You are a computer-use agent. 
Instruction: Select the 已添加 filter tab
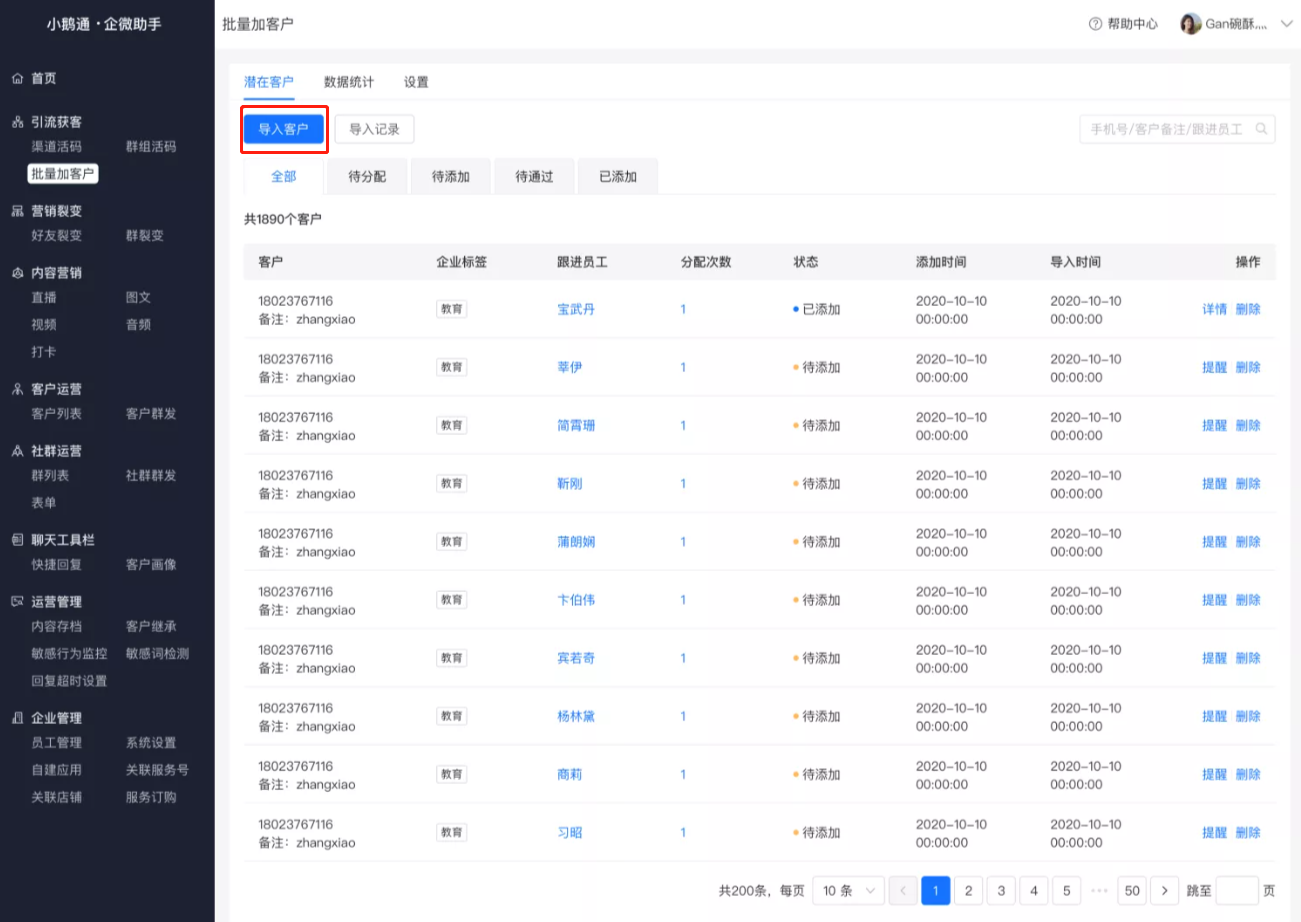pos(618,177)
